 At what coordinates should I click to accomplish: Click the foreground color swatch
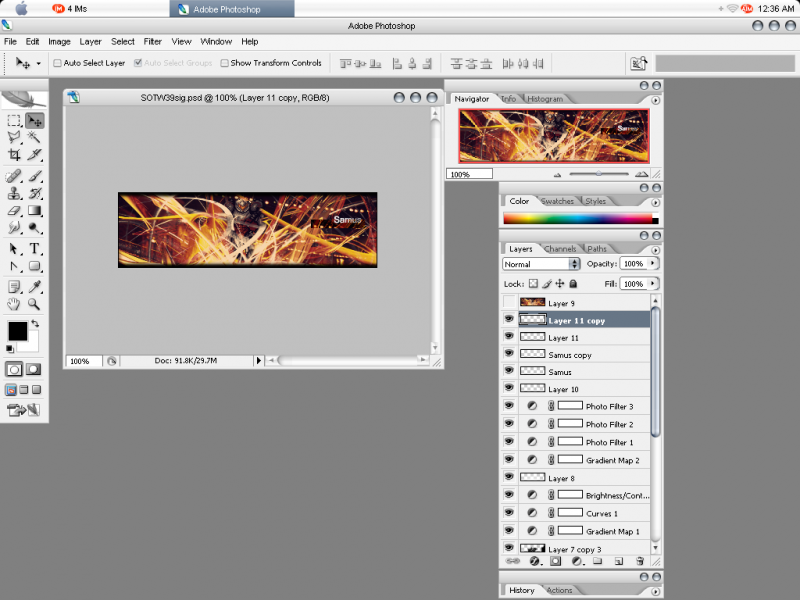click(17, 331)
